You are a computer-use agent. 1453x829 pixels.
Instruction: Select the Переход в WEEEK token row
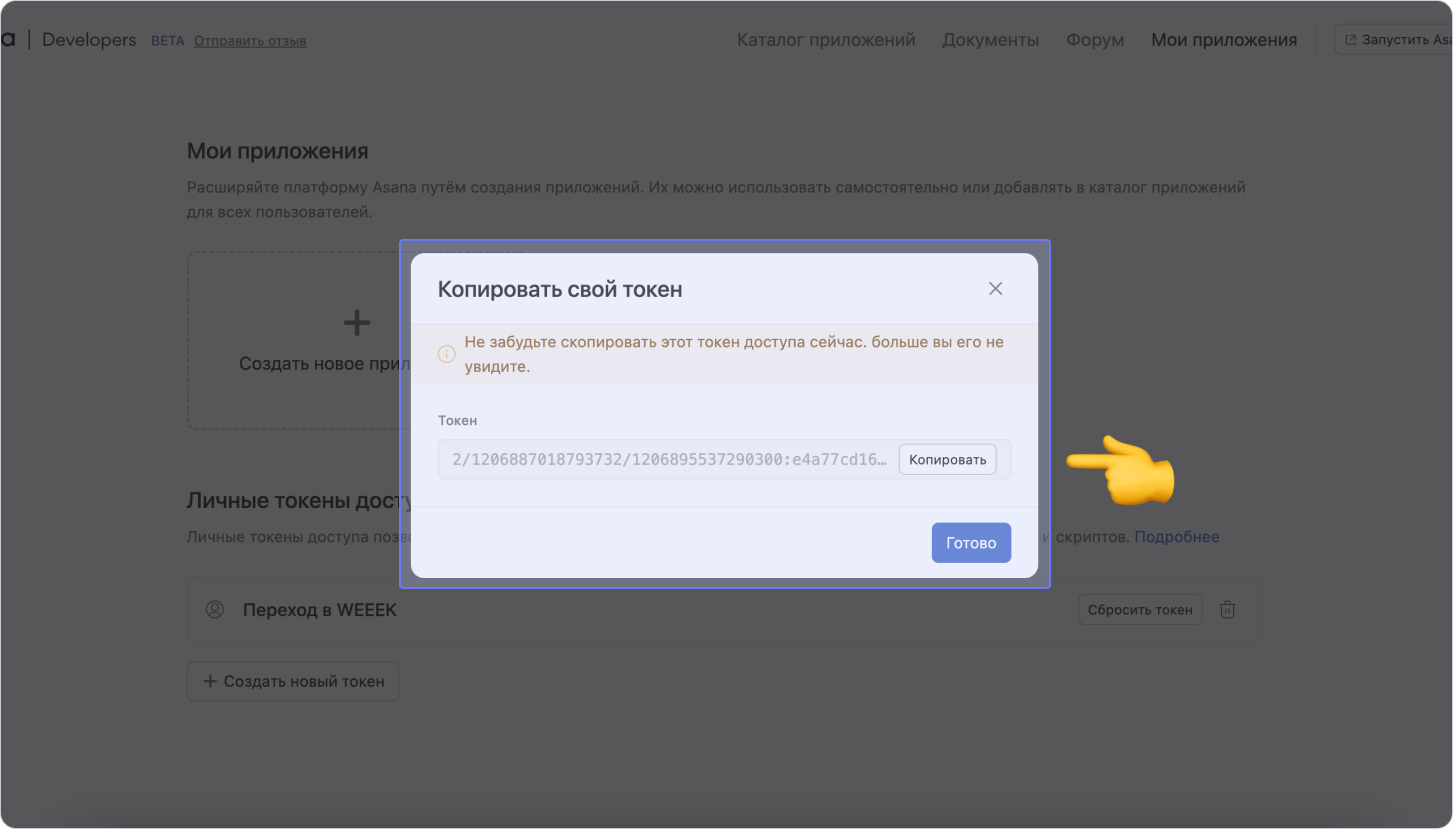pos(640,609)
